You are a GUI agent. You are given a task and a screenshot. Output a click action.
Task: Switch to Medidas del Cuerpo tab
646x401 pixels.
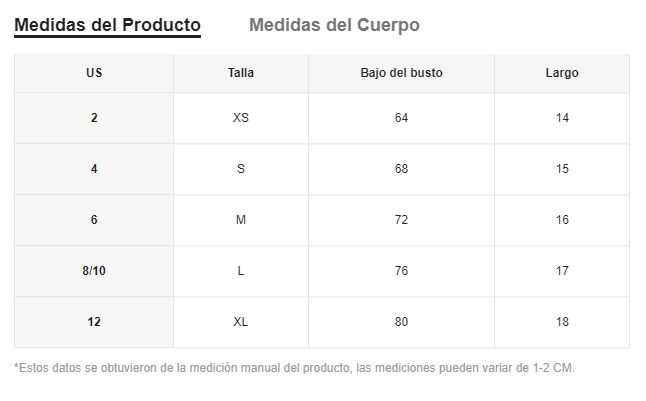(334, 25)
